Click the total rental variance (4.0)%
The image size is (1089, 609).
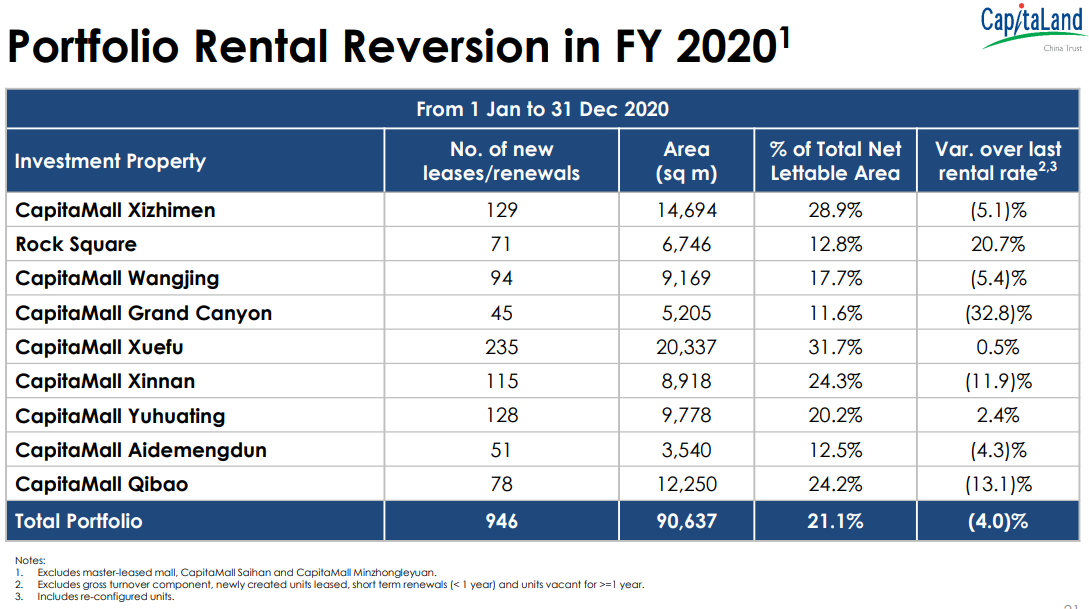998,522
